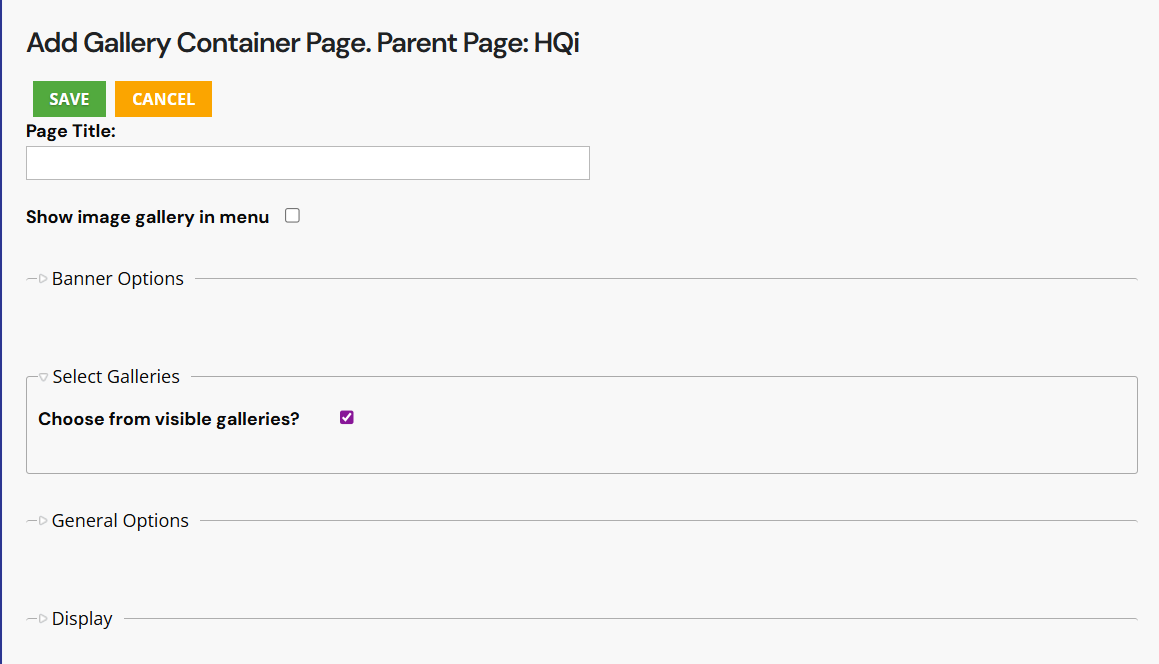
Task: Expand the Display section
Action: tap(81, 618)
